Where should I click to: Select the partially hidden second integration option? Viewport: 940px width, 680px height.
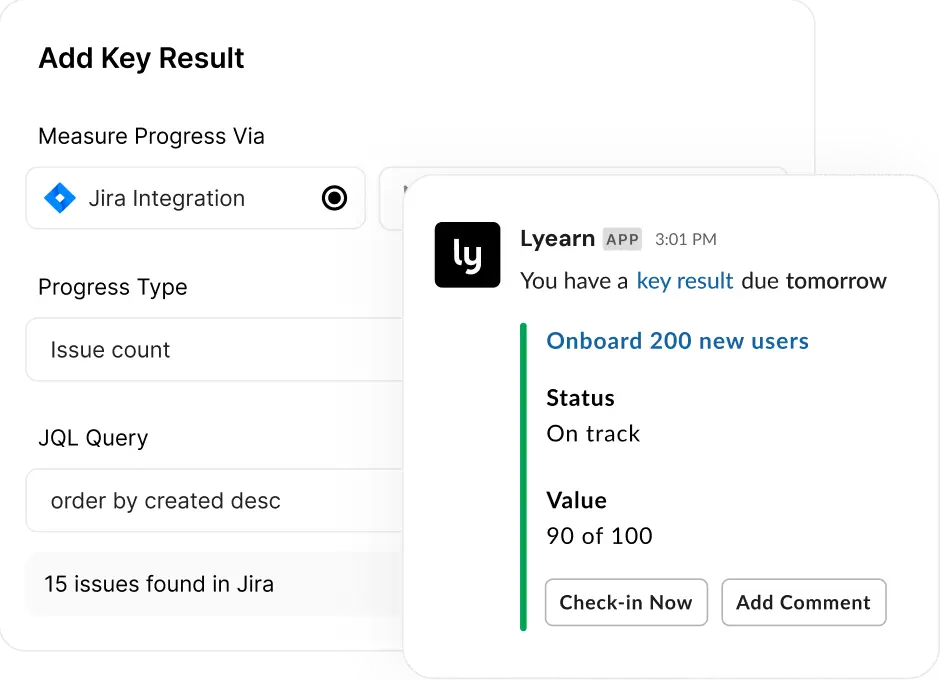391,198
